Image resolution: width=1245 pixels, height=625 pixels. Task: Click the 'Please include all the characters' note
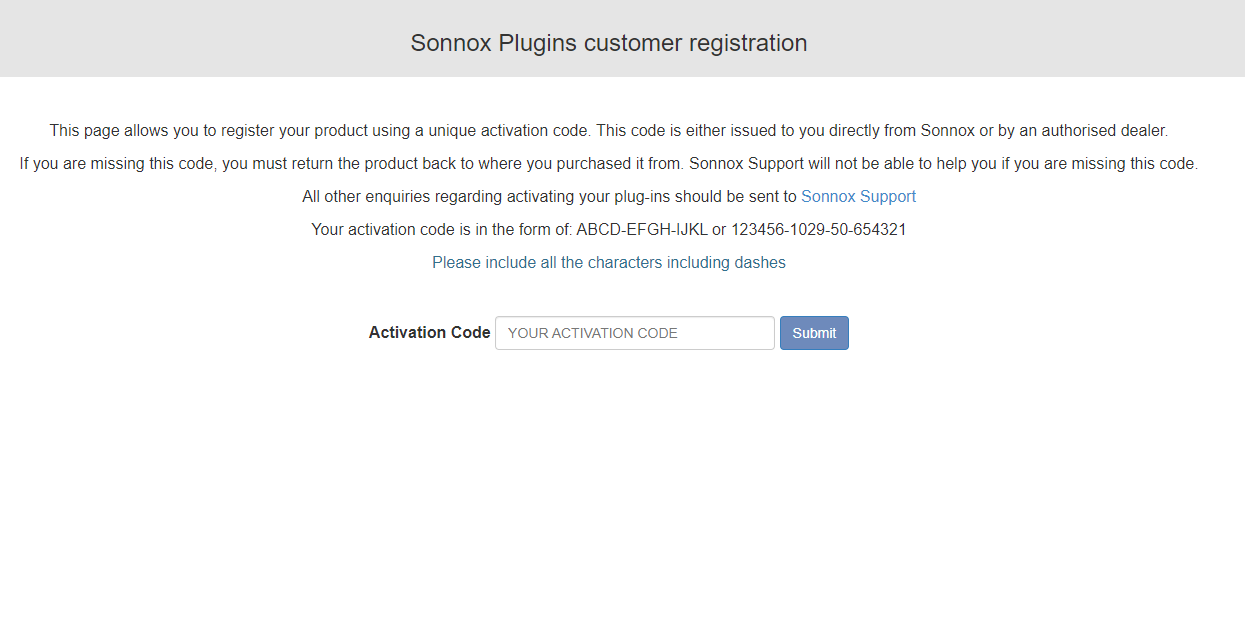tap(609, 263)
